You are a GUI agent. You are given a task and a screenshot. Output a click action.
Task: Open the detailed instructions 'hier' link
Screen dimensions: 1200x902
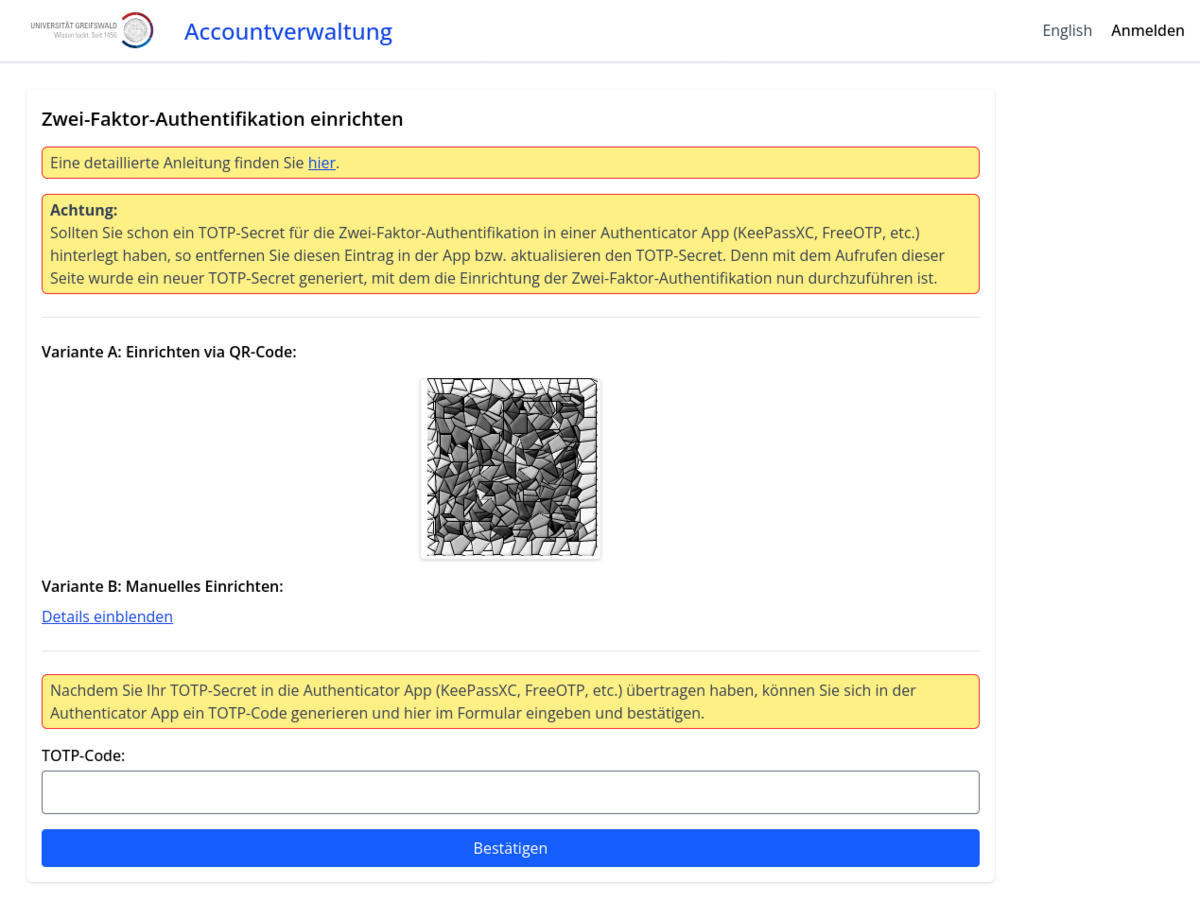click(x=321, y=162)
